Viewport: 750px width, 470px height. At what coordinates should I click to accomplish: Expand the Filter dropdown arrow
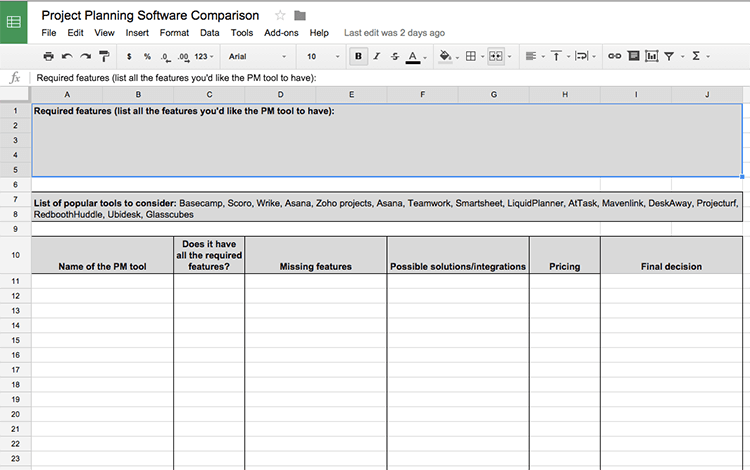[683, 57]
